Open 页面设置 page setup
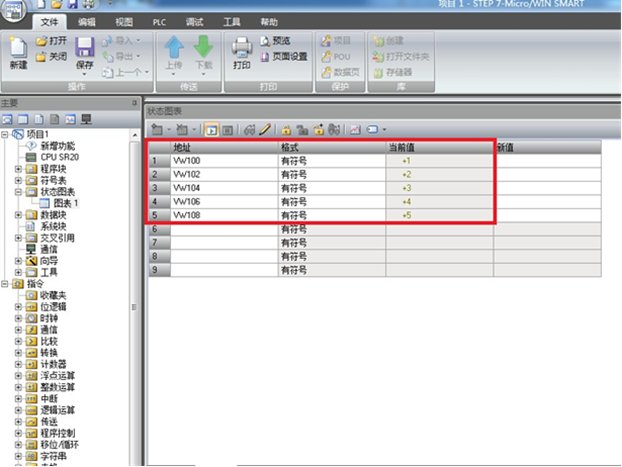622x467 pixels. [x=284, y=57]
